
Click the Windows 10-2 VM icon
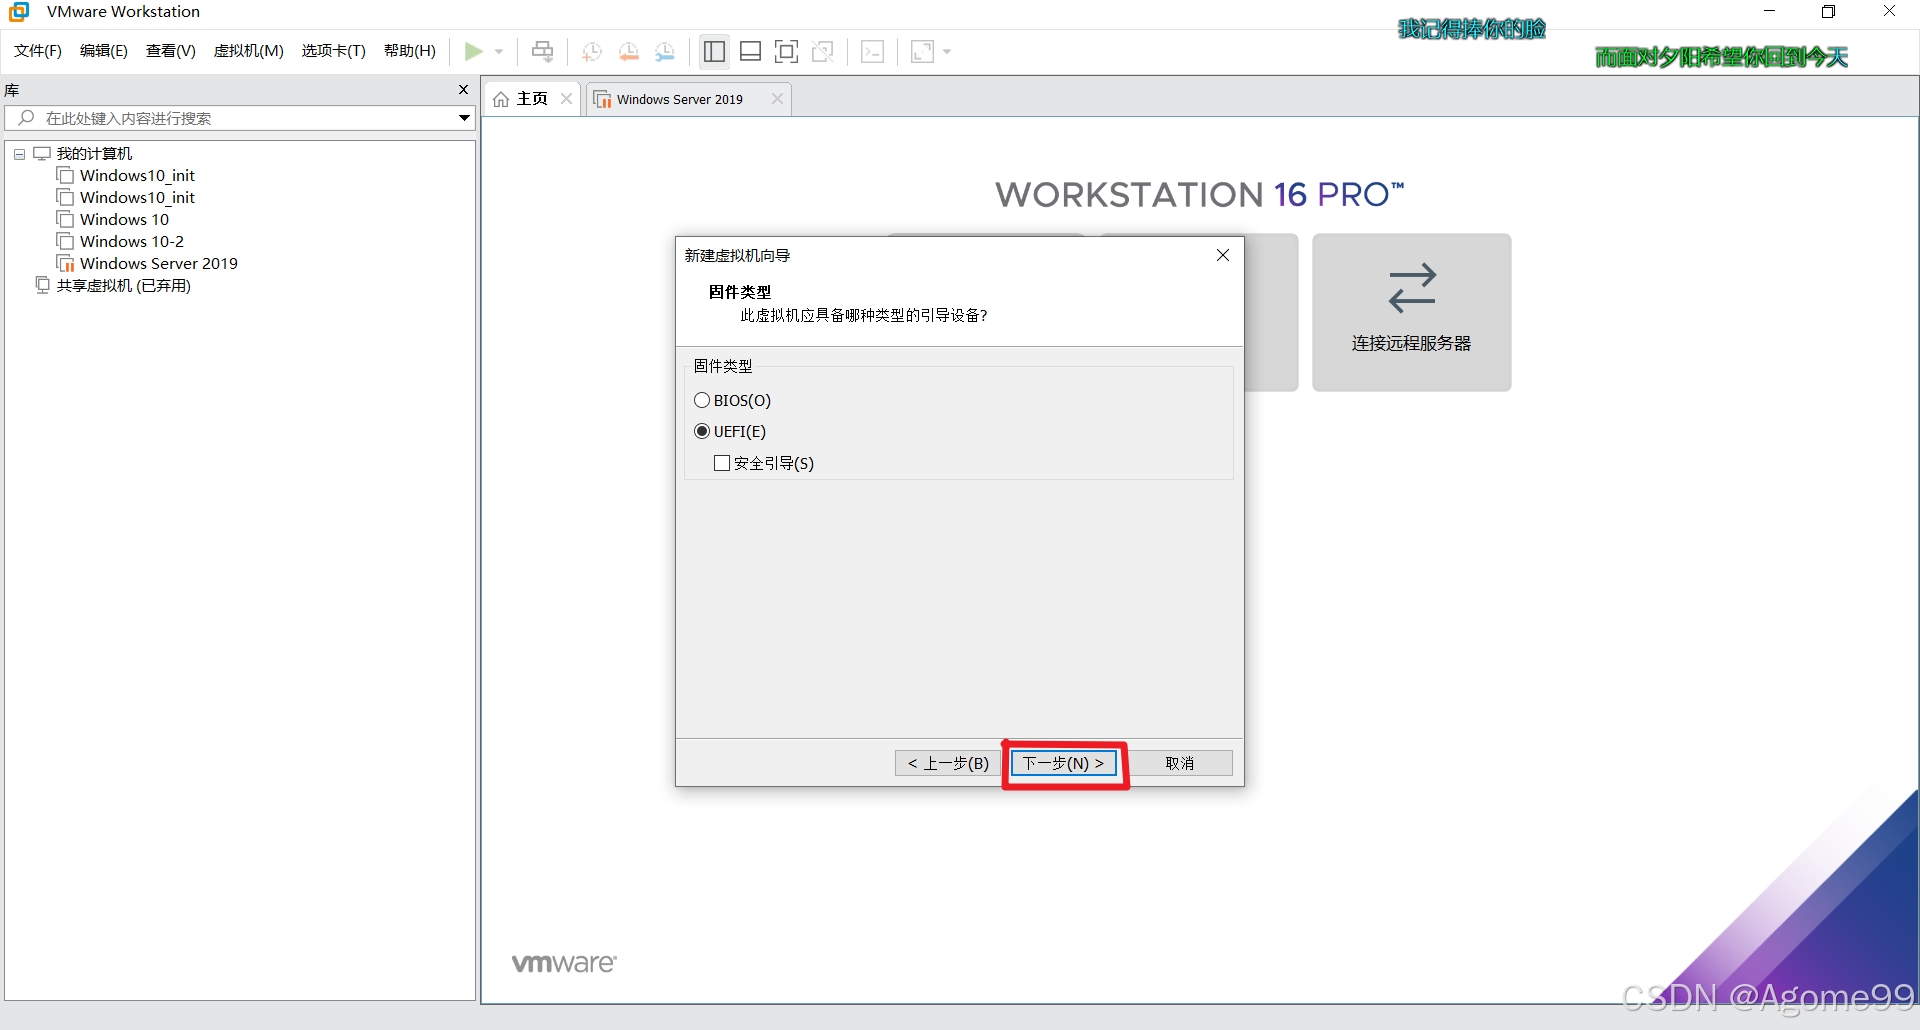click(x=66, y=241)
